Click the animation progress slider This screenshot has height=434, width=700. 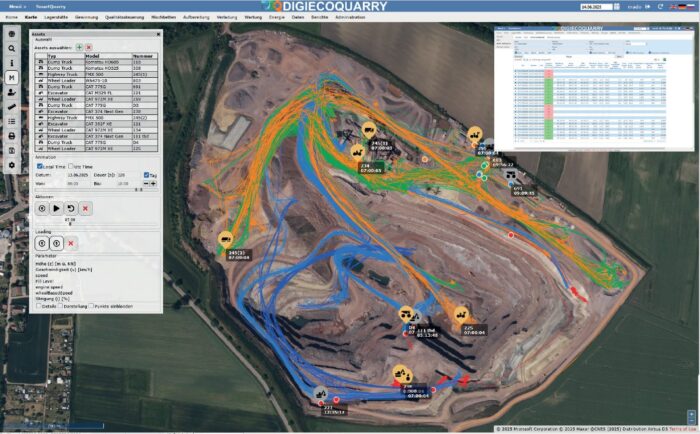pos(96,224)
